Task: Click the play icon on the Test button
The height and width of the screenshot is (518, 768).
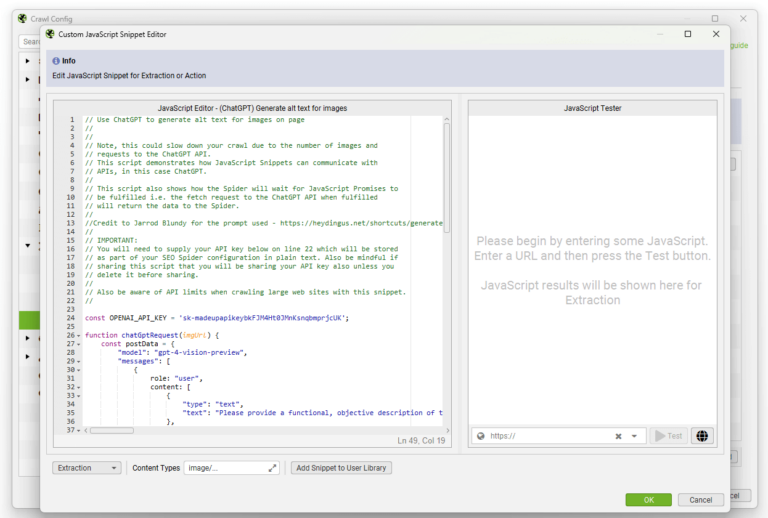Action: coord(660,436)
